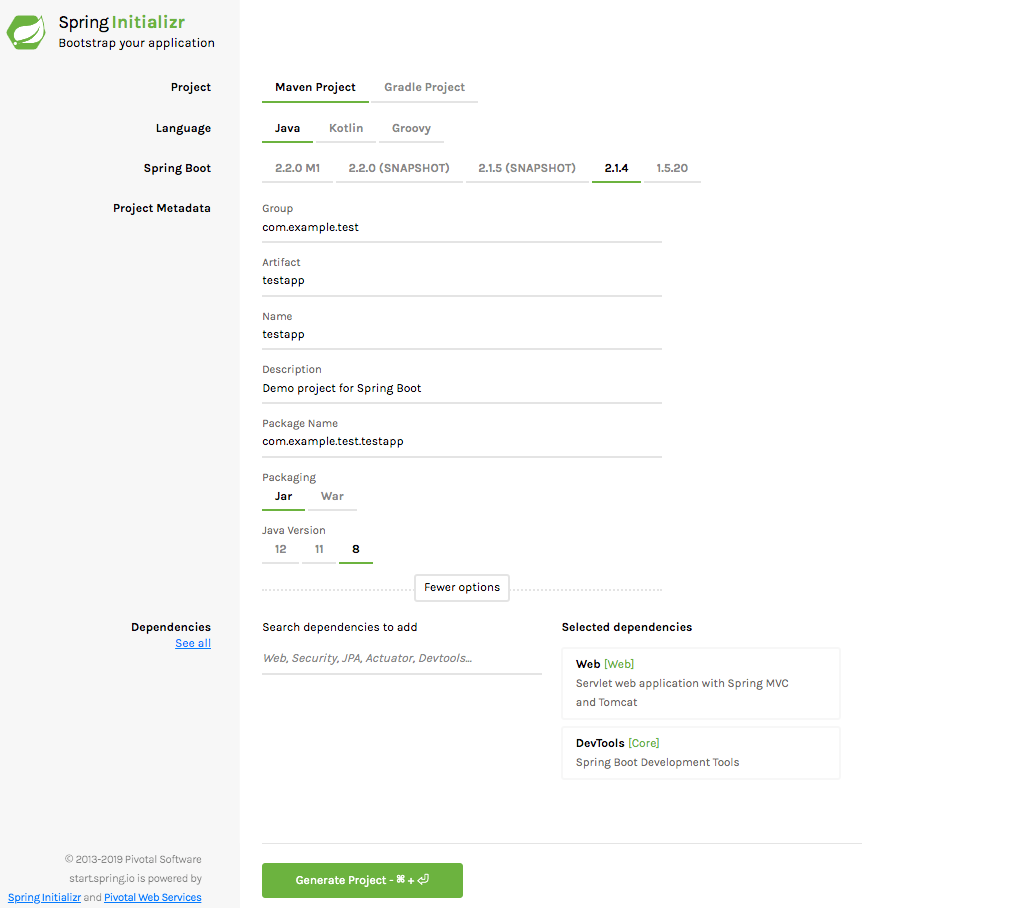Screen dimensions: 1015x908
Task: Click 'Spring Boot Development Tools' description
Action: tap(657, 762)
